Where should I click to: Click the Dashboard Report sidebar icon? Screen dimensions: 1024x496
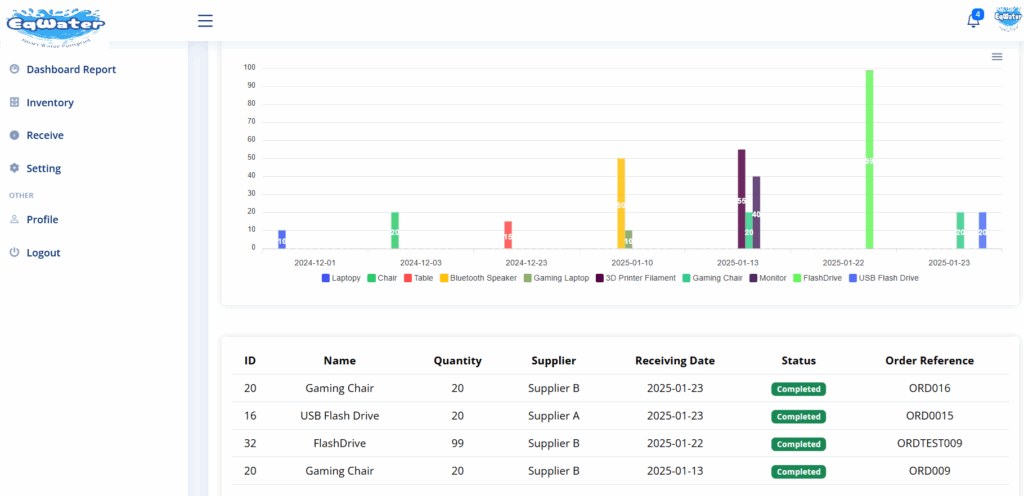click(14, 69)
